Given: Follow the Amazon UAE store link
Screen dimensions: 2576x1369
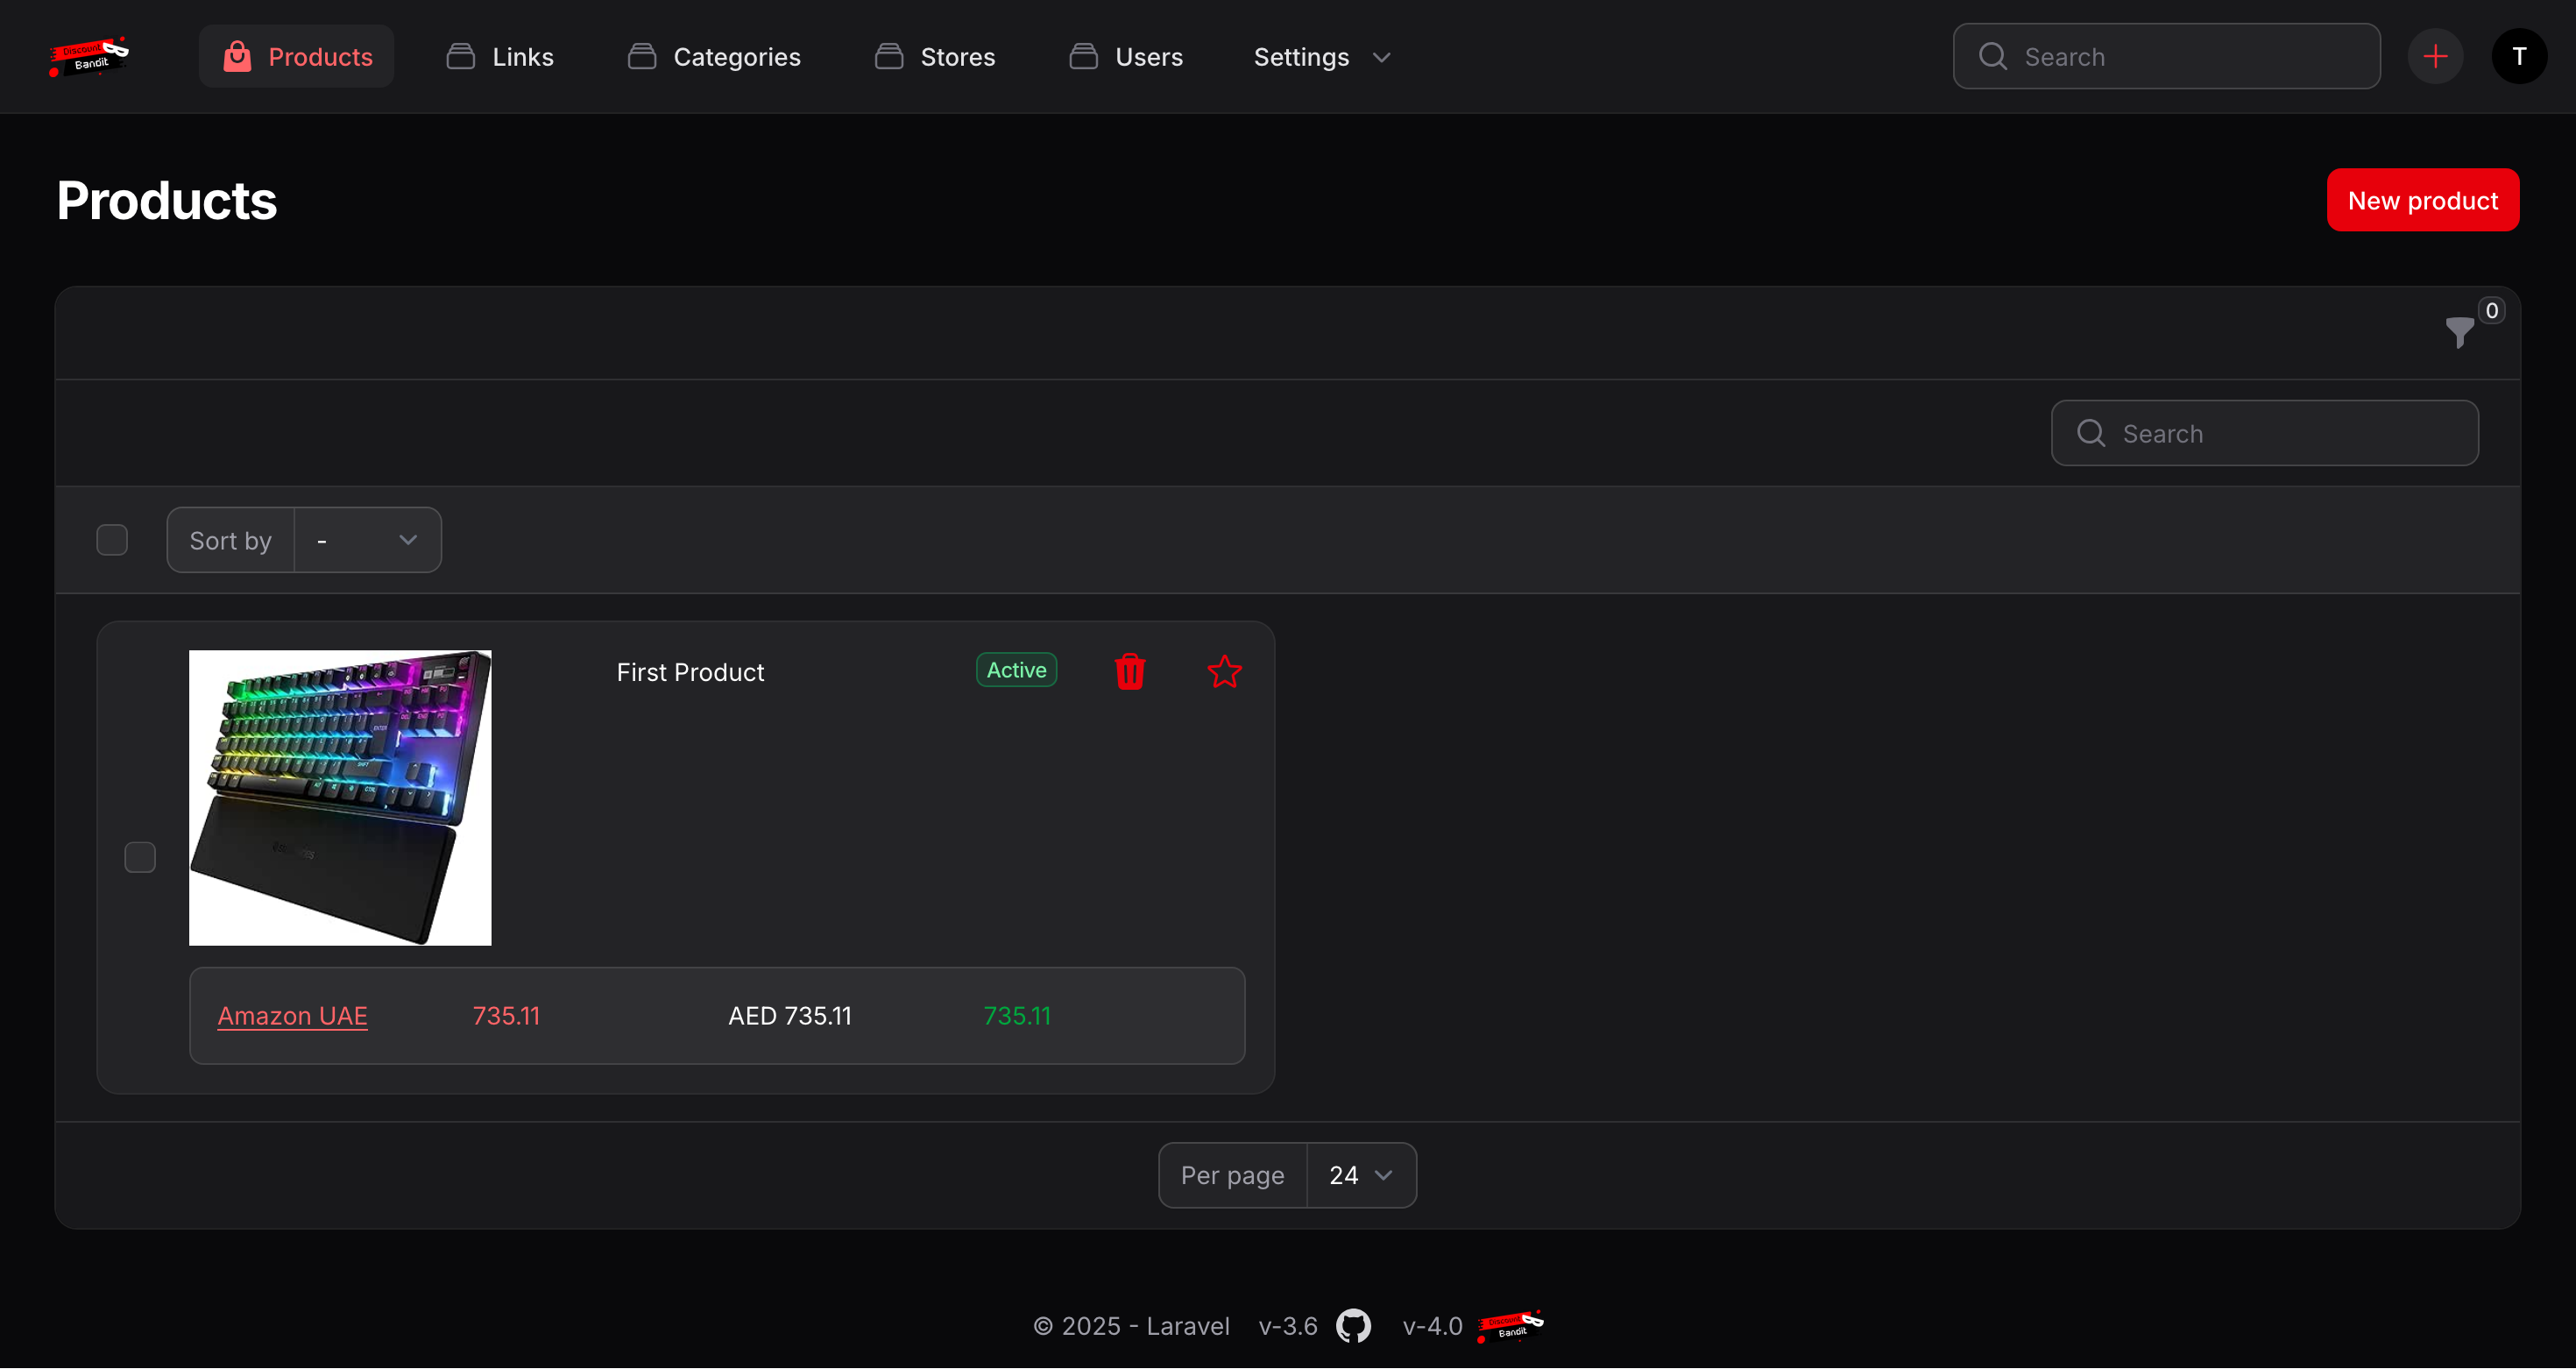Looking at the screenshot, I should point(292,1016).
